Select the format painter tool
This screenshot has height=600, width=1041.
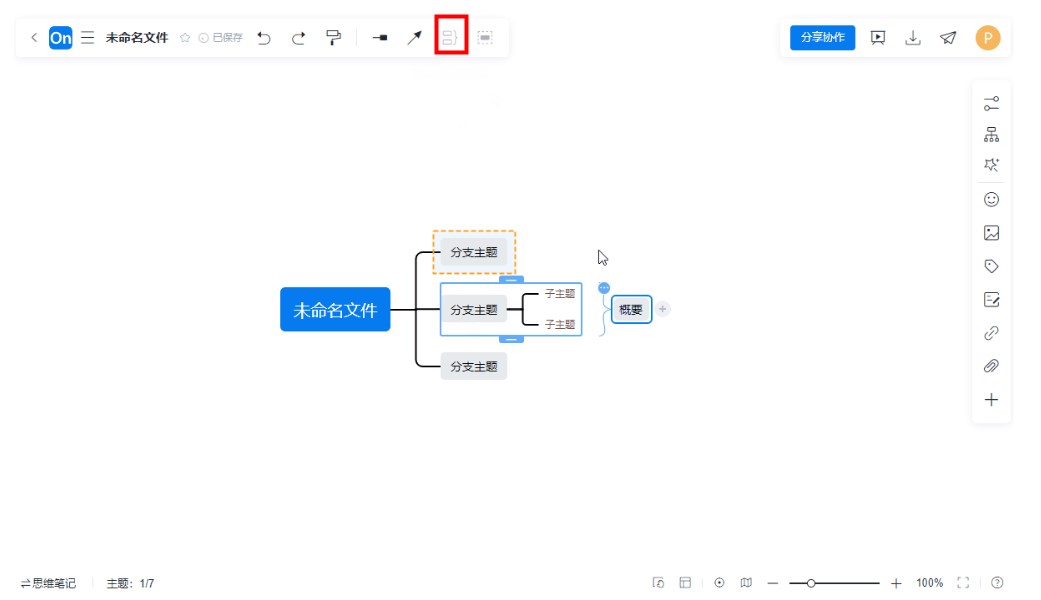pos(333,38)
